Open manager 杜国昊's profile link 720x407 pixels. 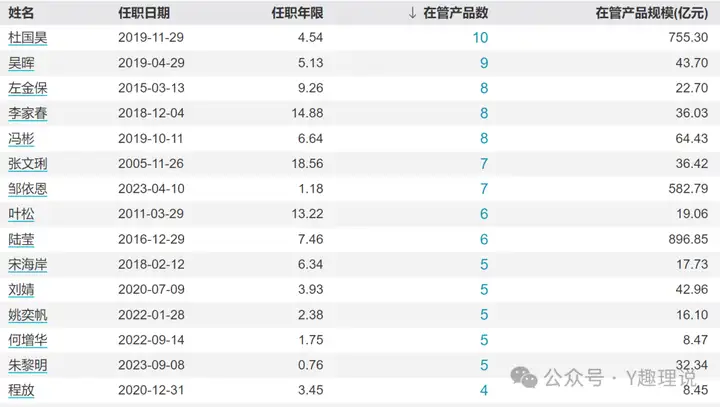coord(28,38)
